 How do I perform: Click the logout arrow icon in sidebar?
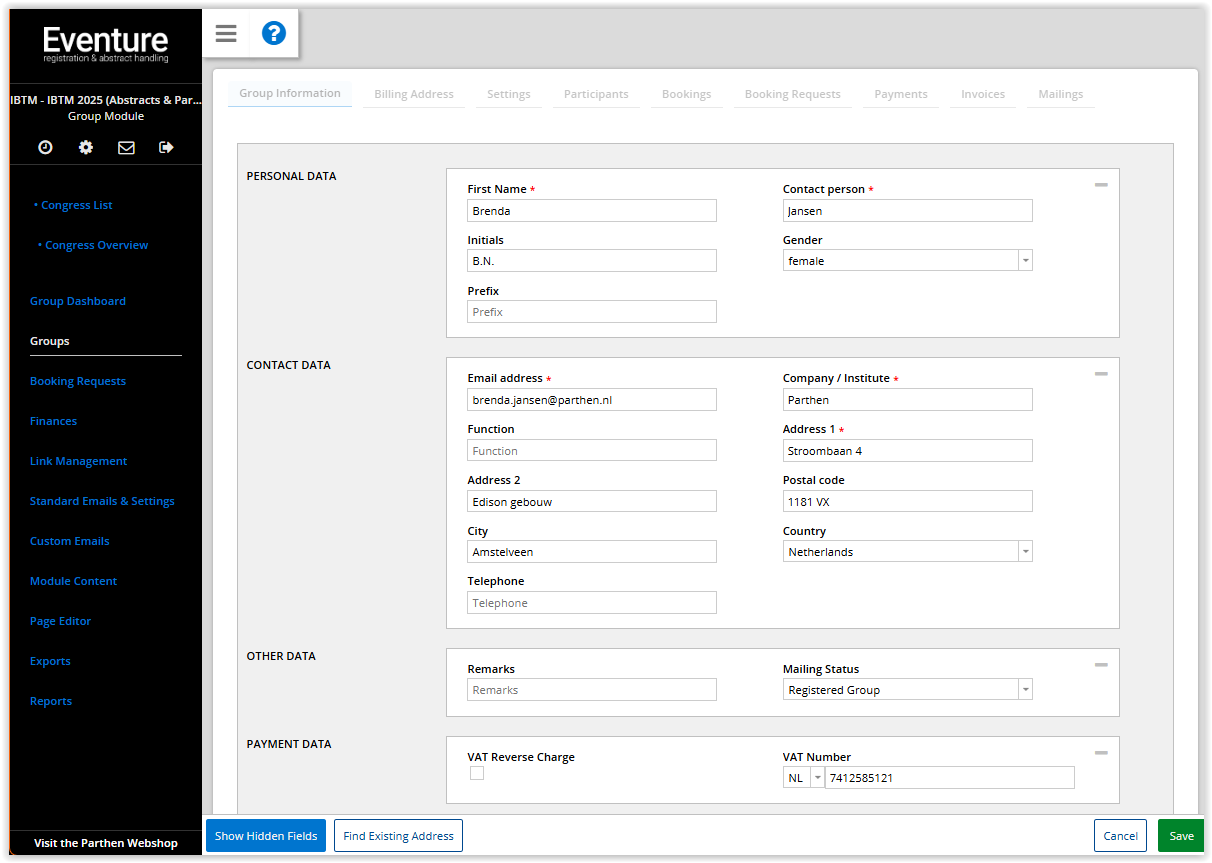[166, 147]
